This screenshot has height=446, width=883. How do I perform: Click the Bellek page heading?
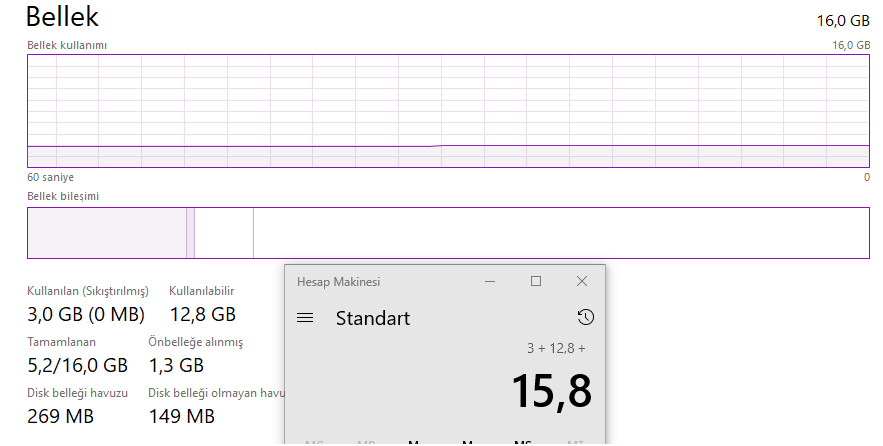tap(62, 17)
